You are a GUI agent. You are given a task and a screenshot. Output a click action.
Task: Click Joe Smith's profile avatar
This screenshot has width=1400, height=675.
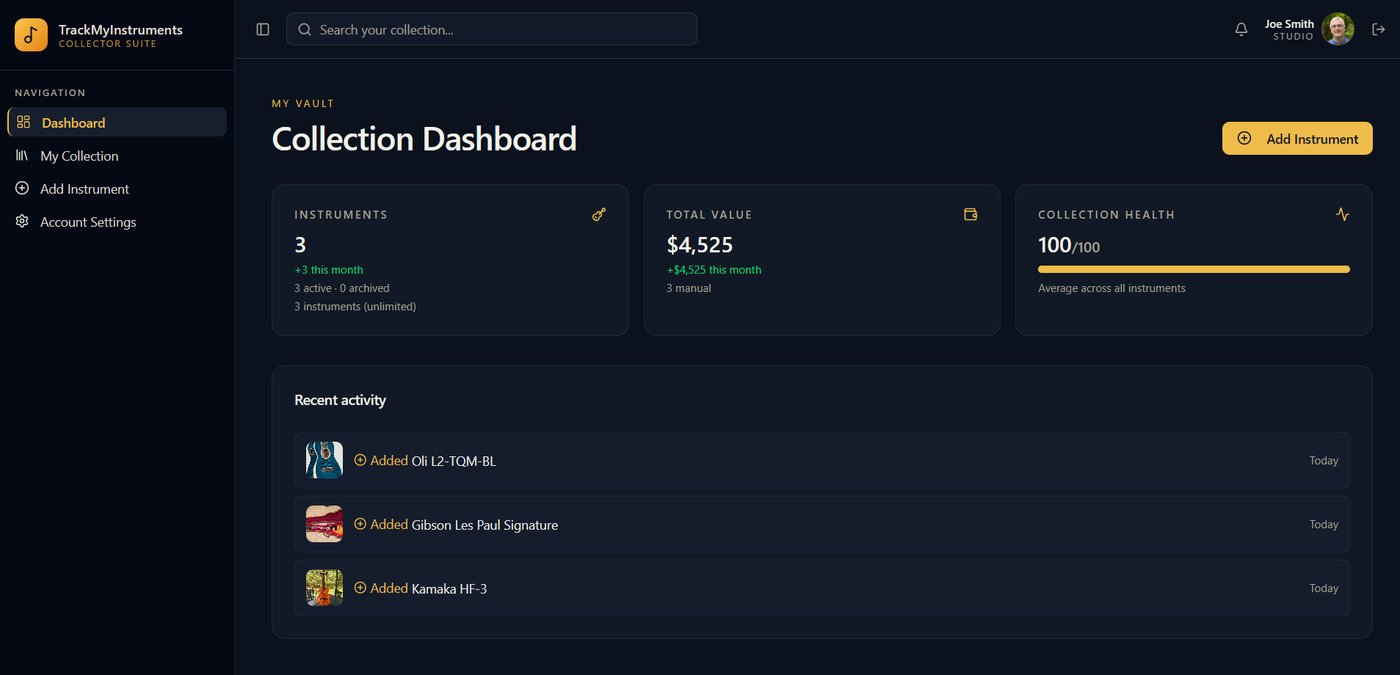[x=1338, y=29]
